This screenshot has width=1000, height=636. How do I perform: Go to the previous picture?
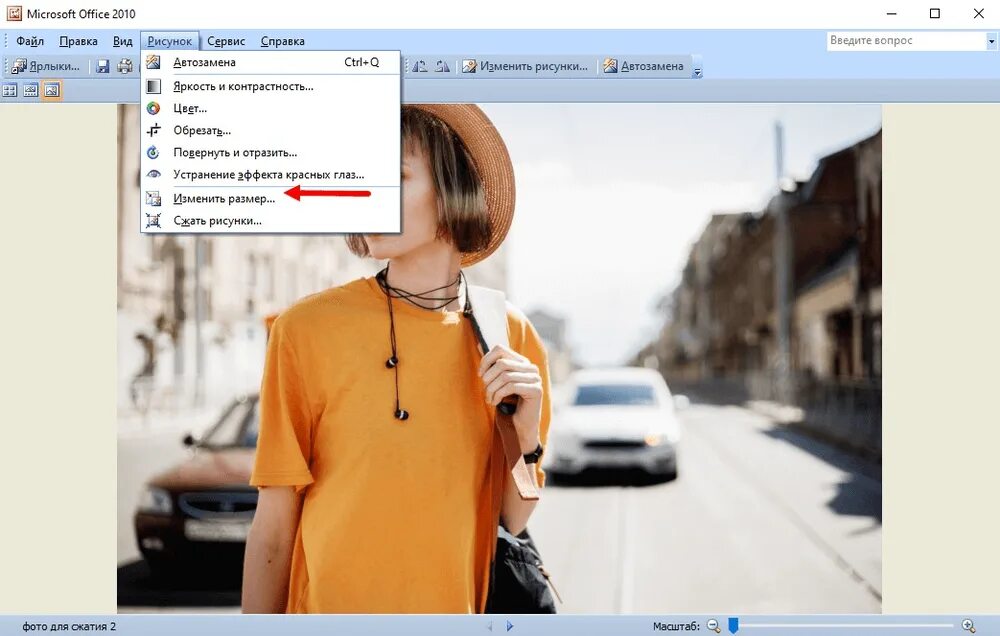490,626
